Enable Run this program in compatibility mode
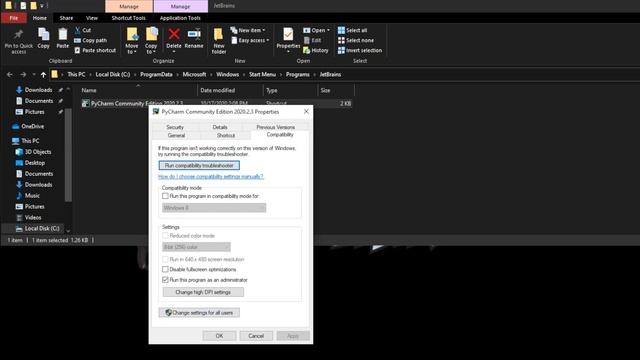Screen dimensions: 640x360 [x=165, y=196]
